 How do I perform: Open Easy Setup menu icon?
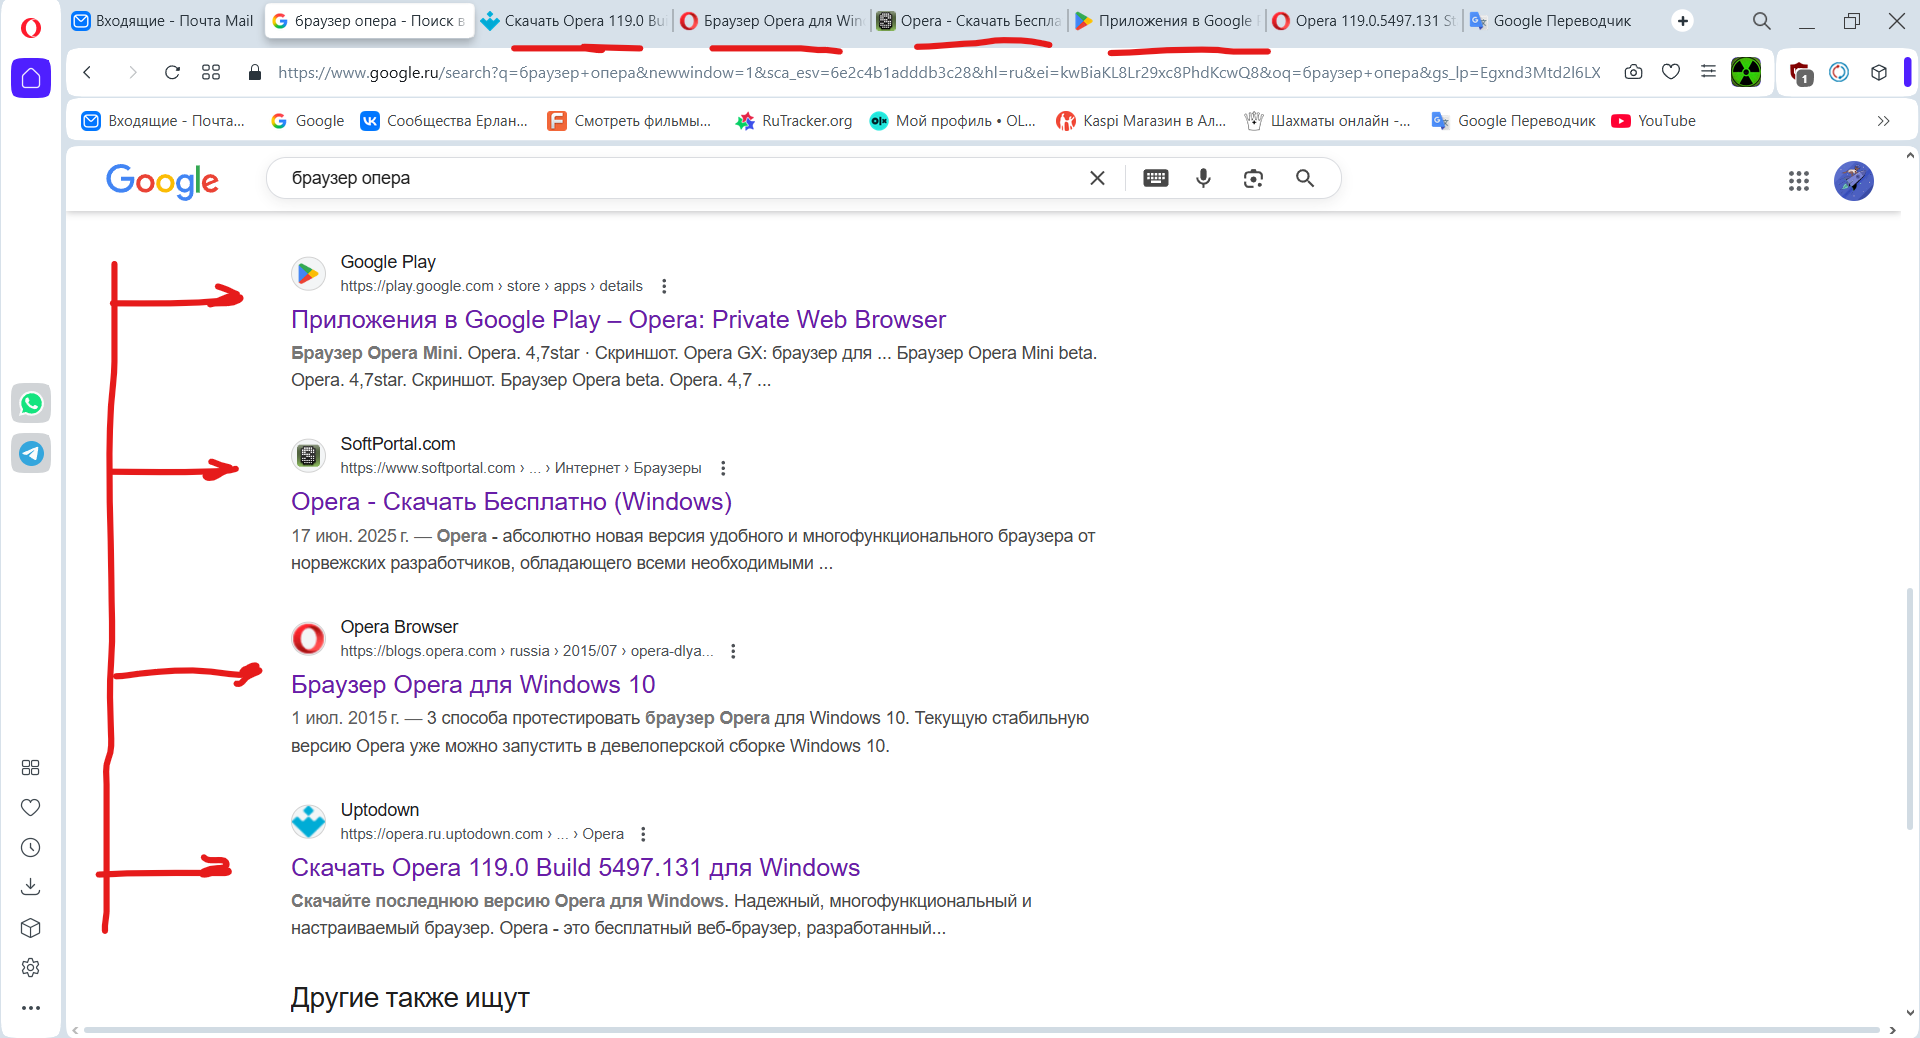coord(1708,72)
